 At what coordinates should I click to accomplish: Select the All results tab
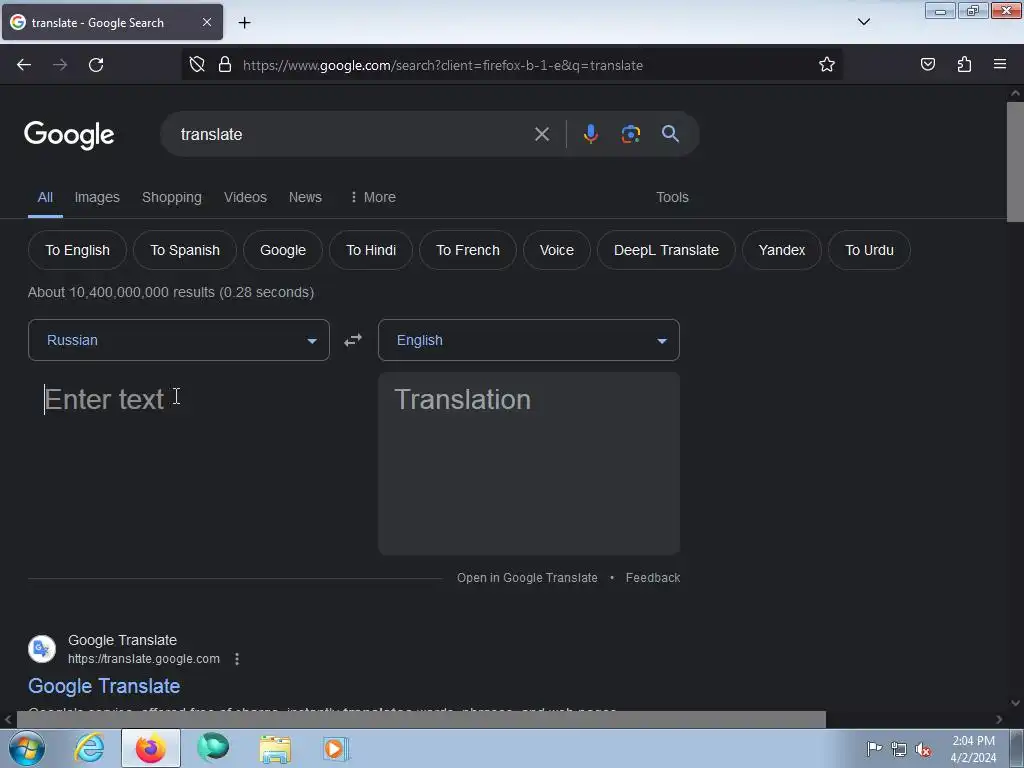coord(45,197)
